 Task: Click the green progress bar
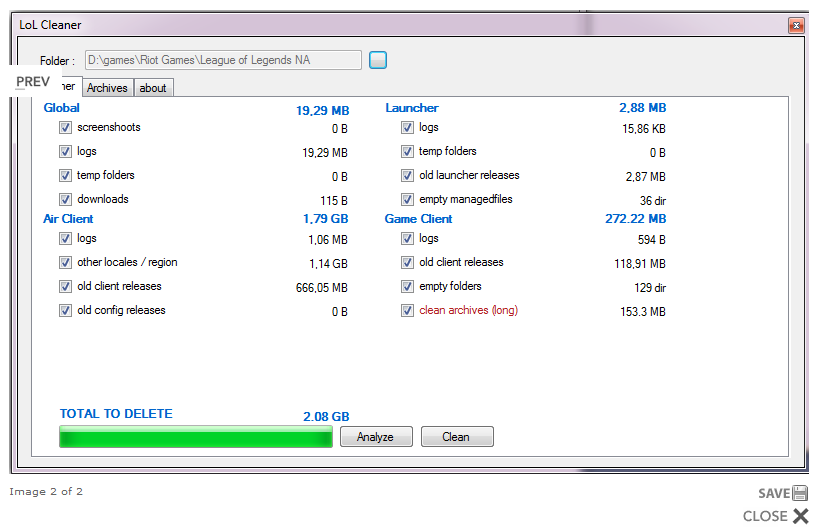coord(196,436)
